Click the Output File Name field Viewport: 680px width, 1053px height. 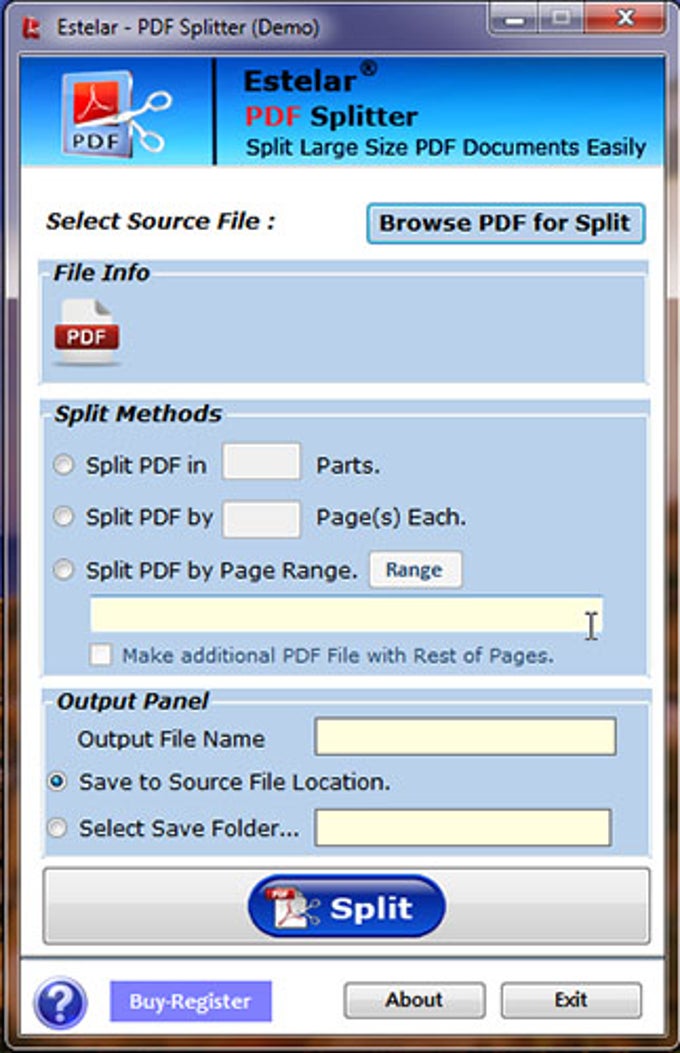(x=465, y=737)
